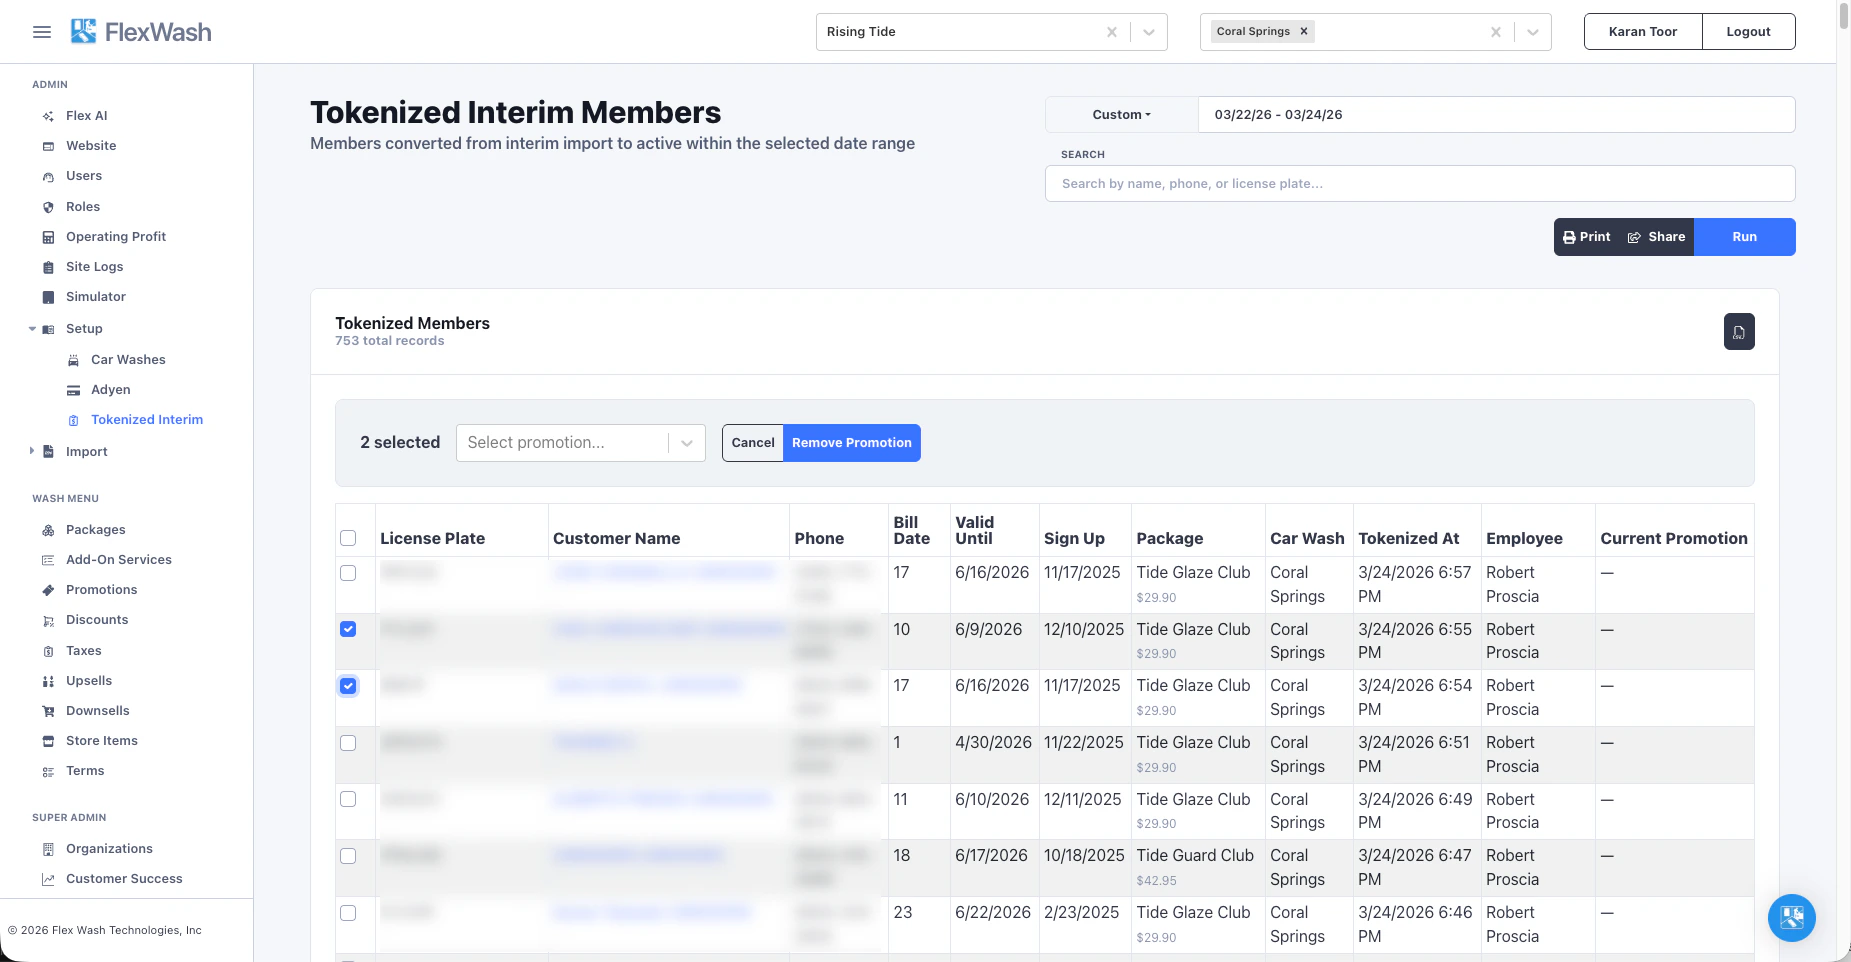Click the Upsells icon

pyautogui.click(x=48, y=681)
